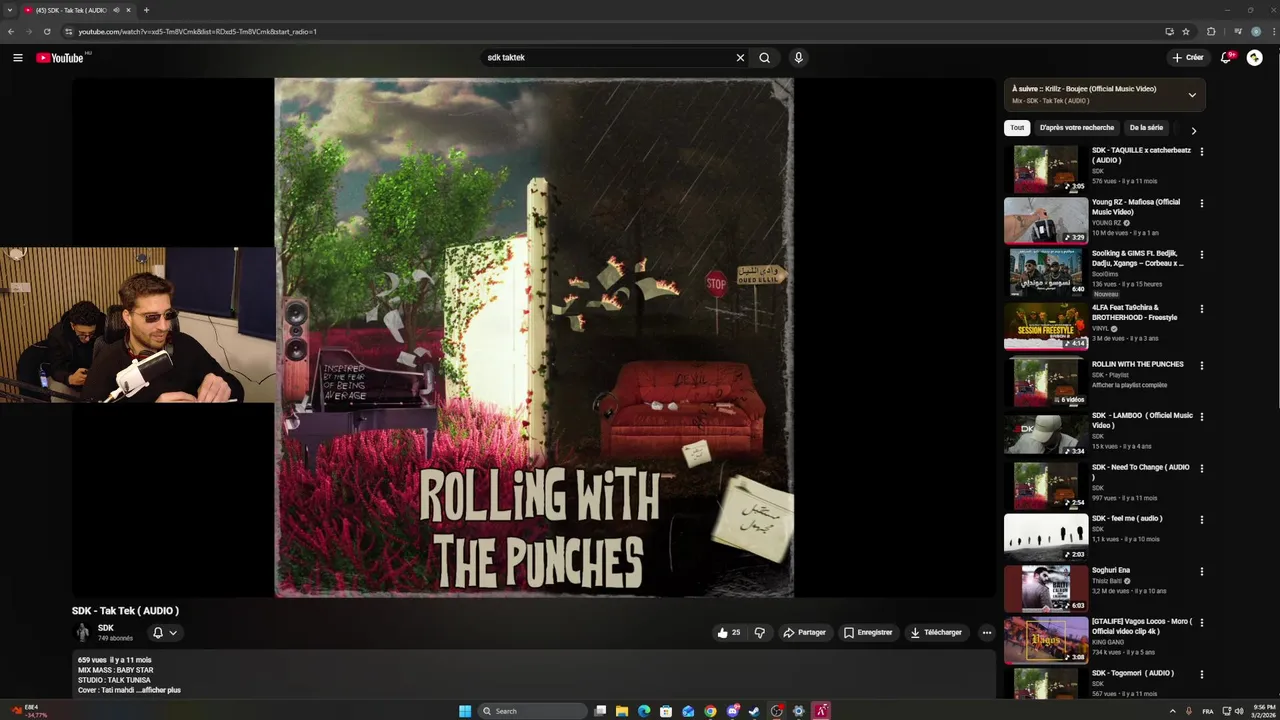
Task: Open Soolking & GIMS Corbeau title
Action: [1138, 259]
